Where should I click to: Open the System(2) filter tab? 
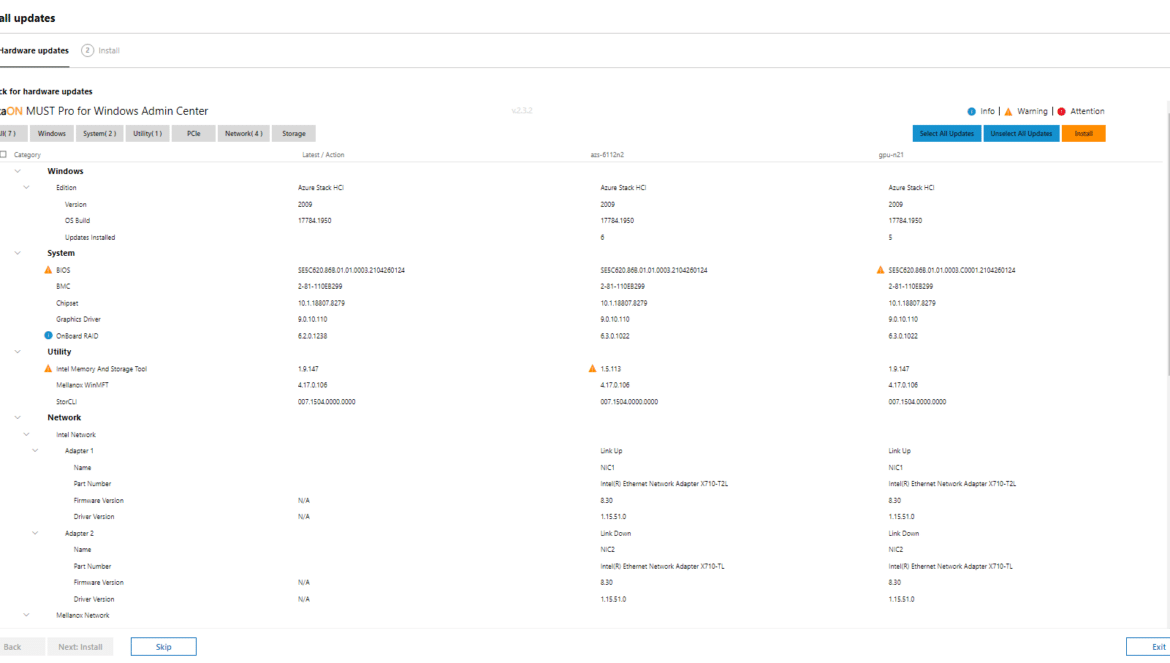point(99,133)
